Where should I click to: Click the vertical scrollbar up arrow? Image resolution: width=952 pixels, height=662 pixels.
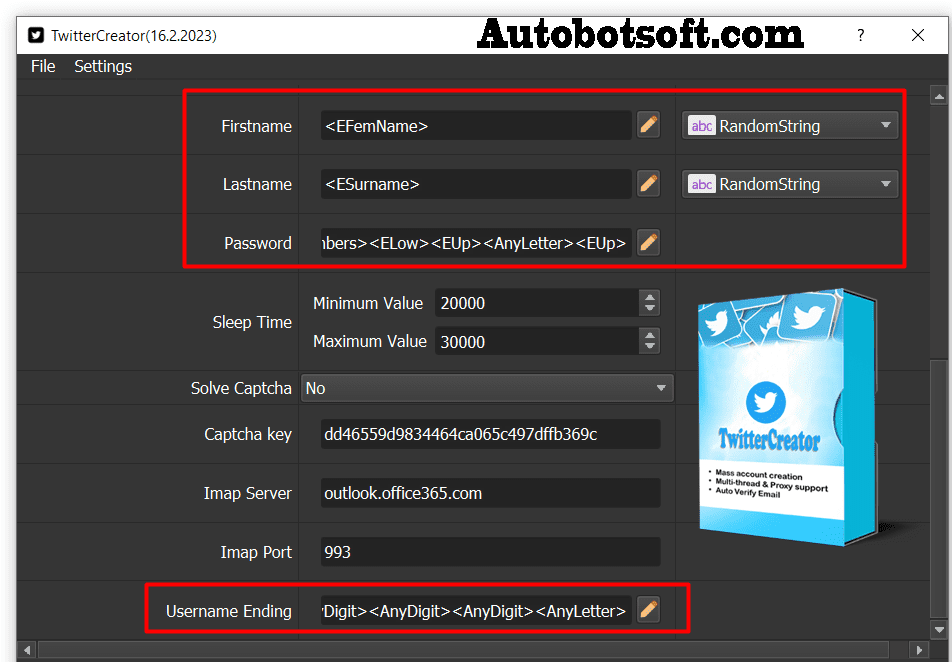point(939,96)
